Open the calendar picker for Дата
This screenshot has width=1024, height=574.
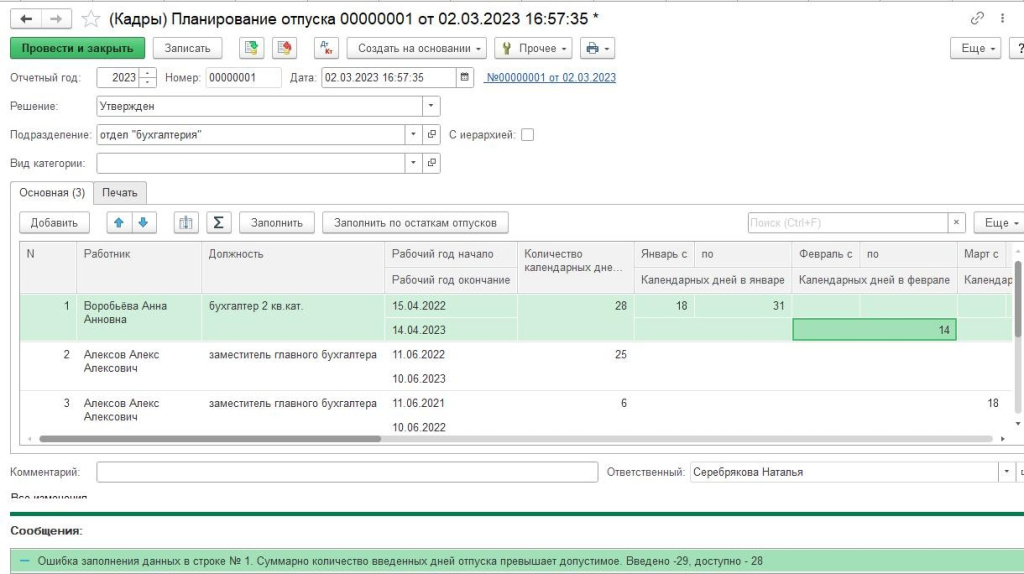[465, 77]
